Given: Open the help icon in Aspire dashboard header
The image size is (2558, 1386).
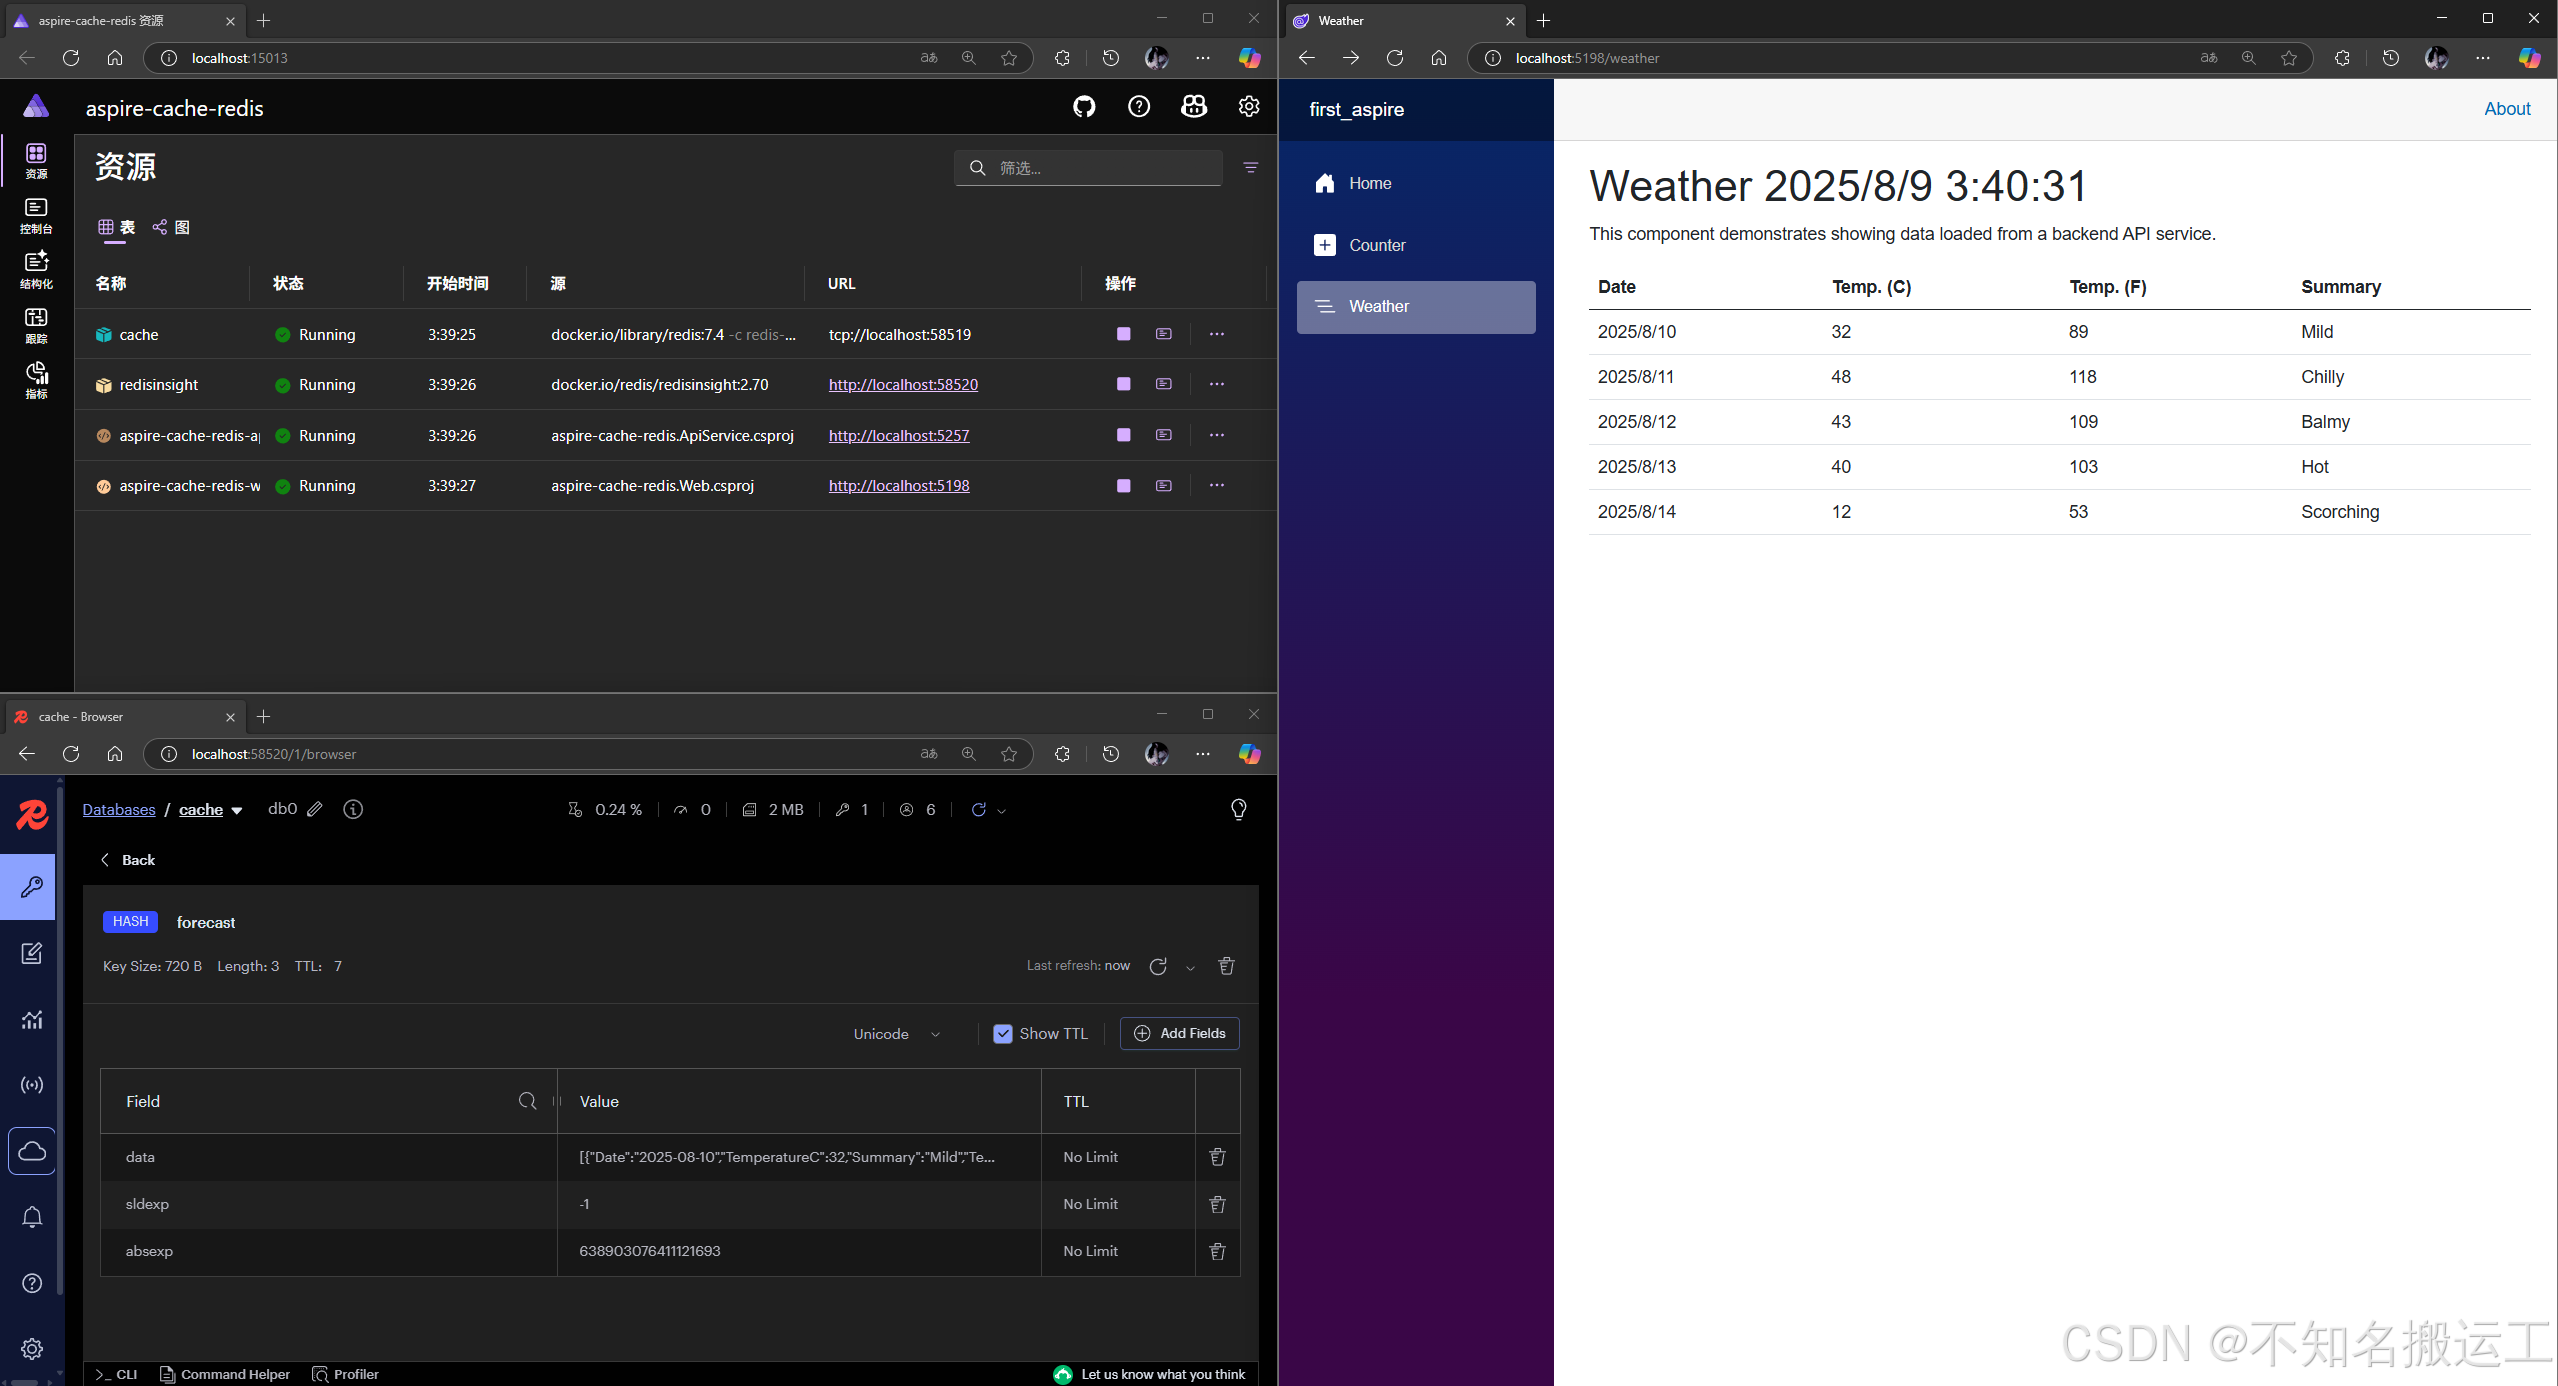Looking at the screenshot, I should point(1139,107).
